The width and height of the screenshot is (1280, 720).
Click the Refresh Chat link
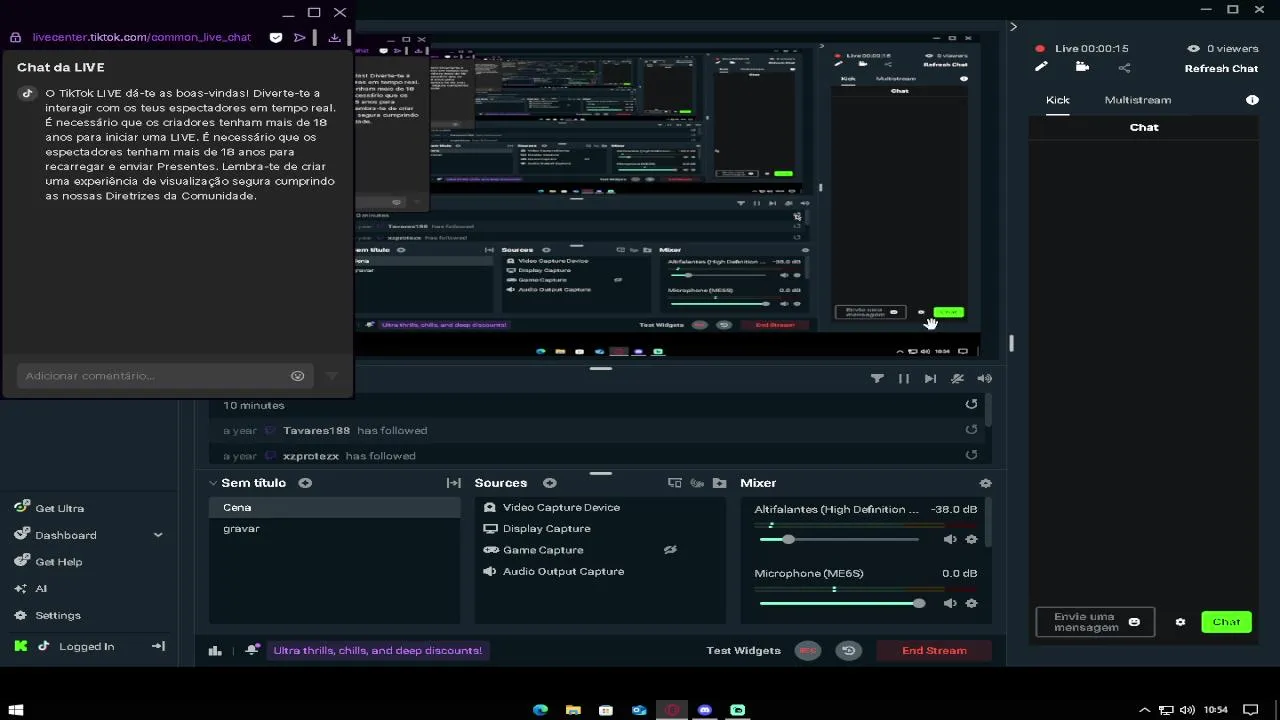tap(1221, 69)
